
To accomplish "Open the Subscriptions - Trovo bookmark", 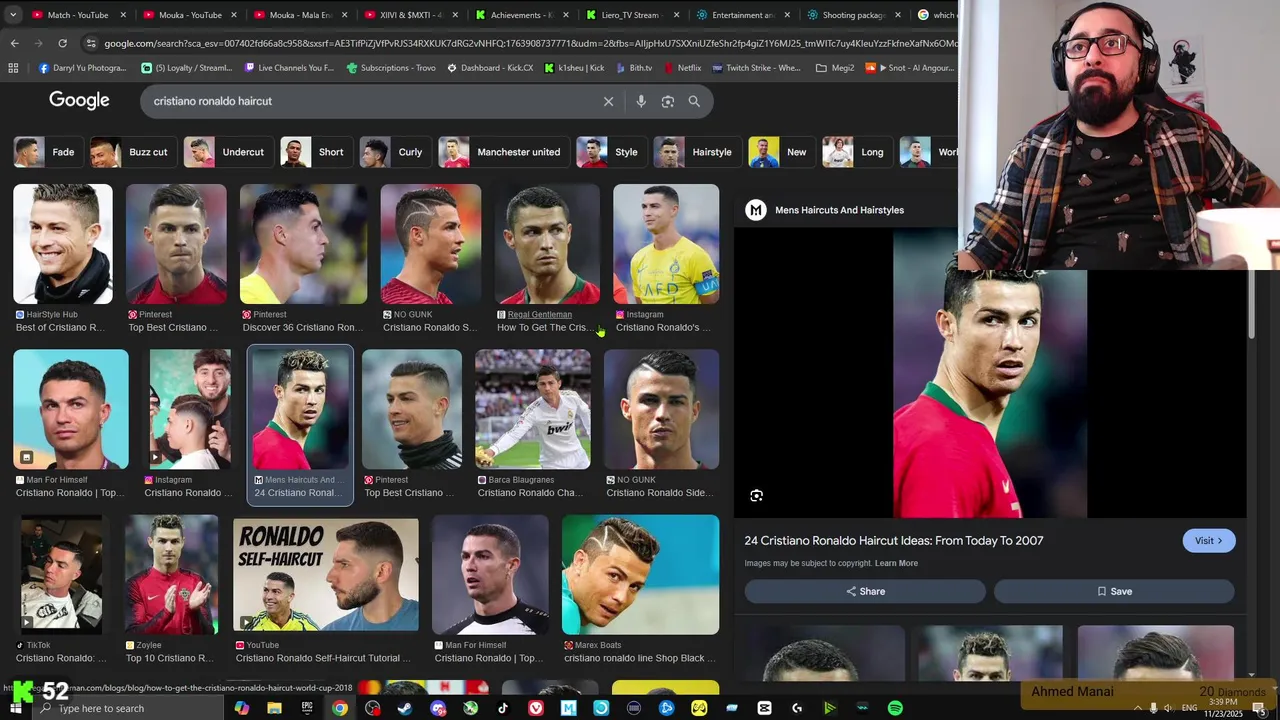I will (391, 68).
